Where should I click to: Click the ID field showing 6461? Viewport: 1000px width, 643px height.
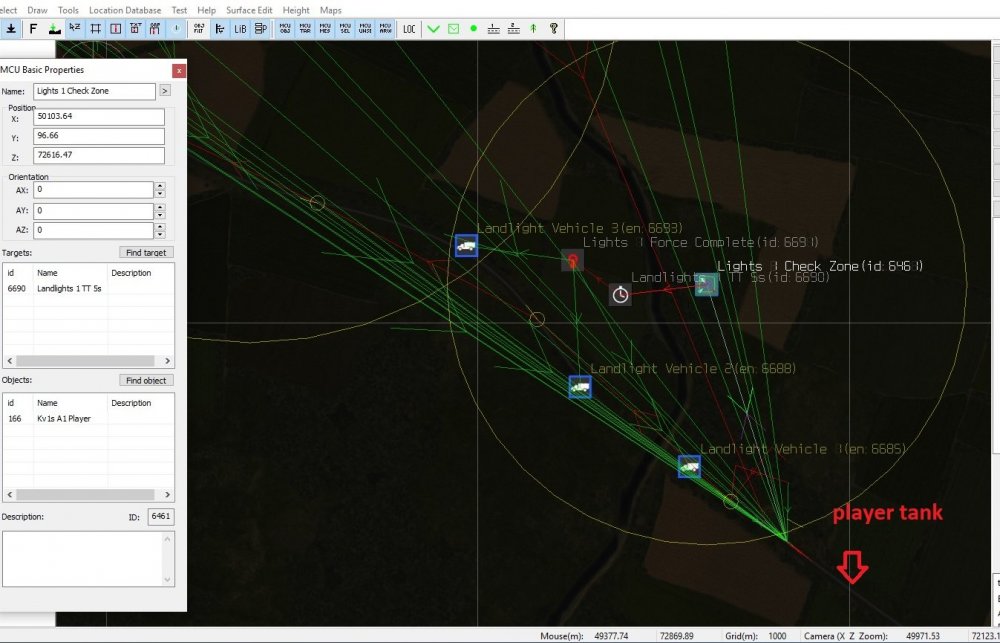(x=161, y=517)
